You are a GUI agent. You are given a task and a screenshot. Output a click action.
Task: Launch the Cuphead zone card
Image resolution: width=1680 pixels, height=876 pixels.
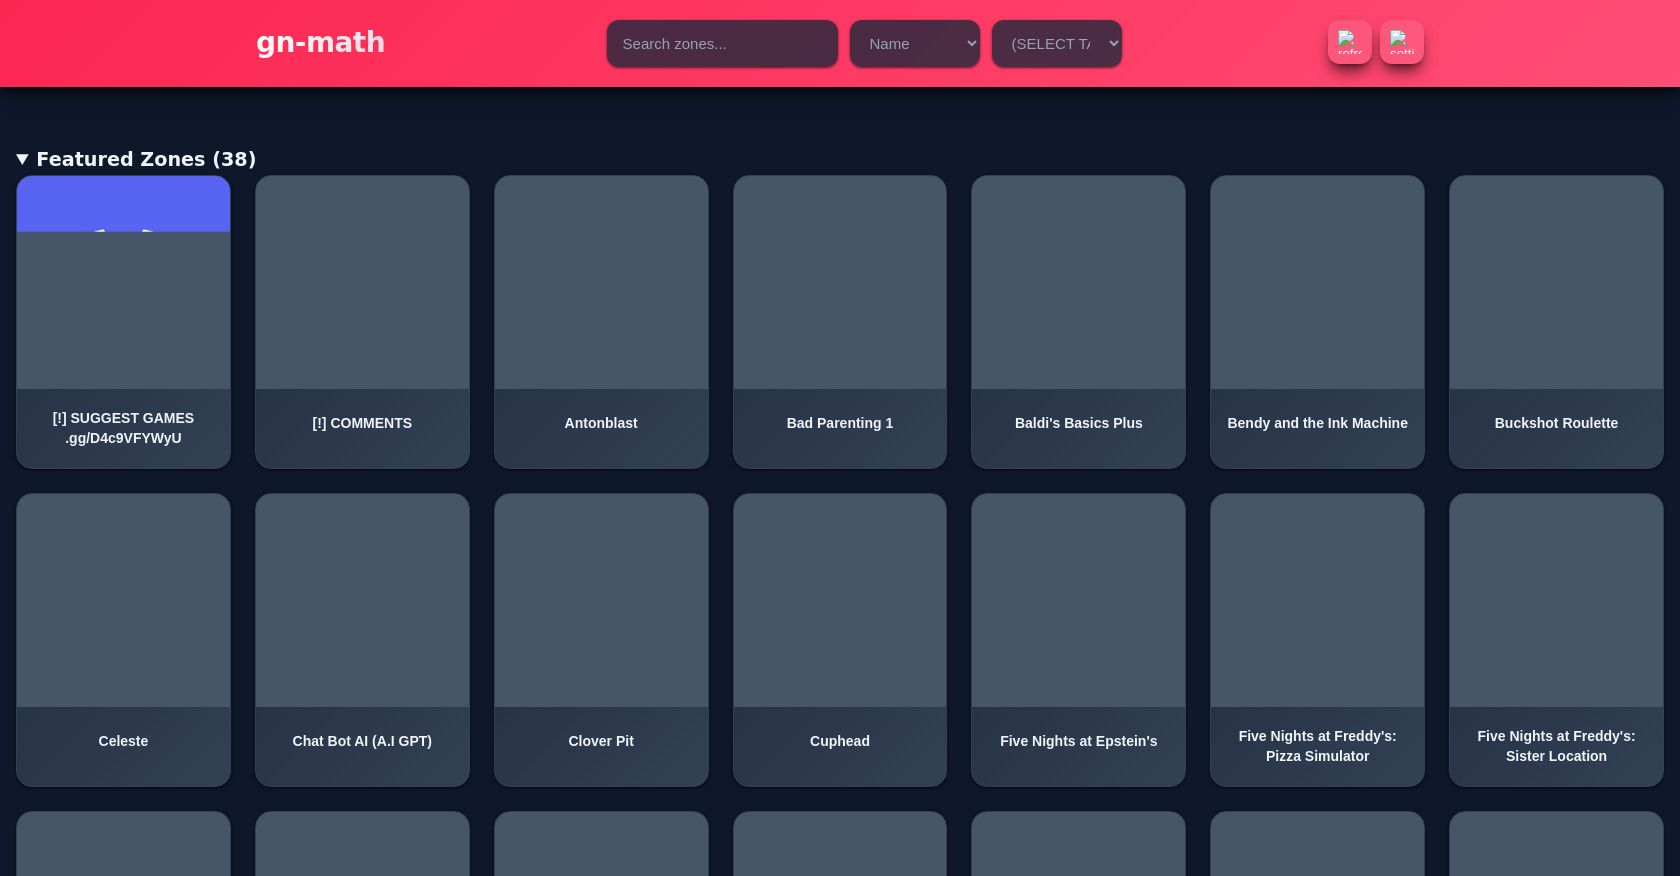coord(840,640)
